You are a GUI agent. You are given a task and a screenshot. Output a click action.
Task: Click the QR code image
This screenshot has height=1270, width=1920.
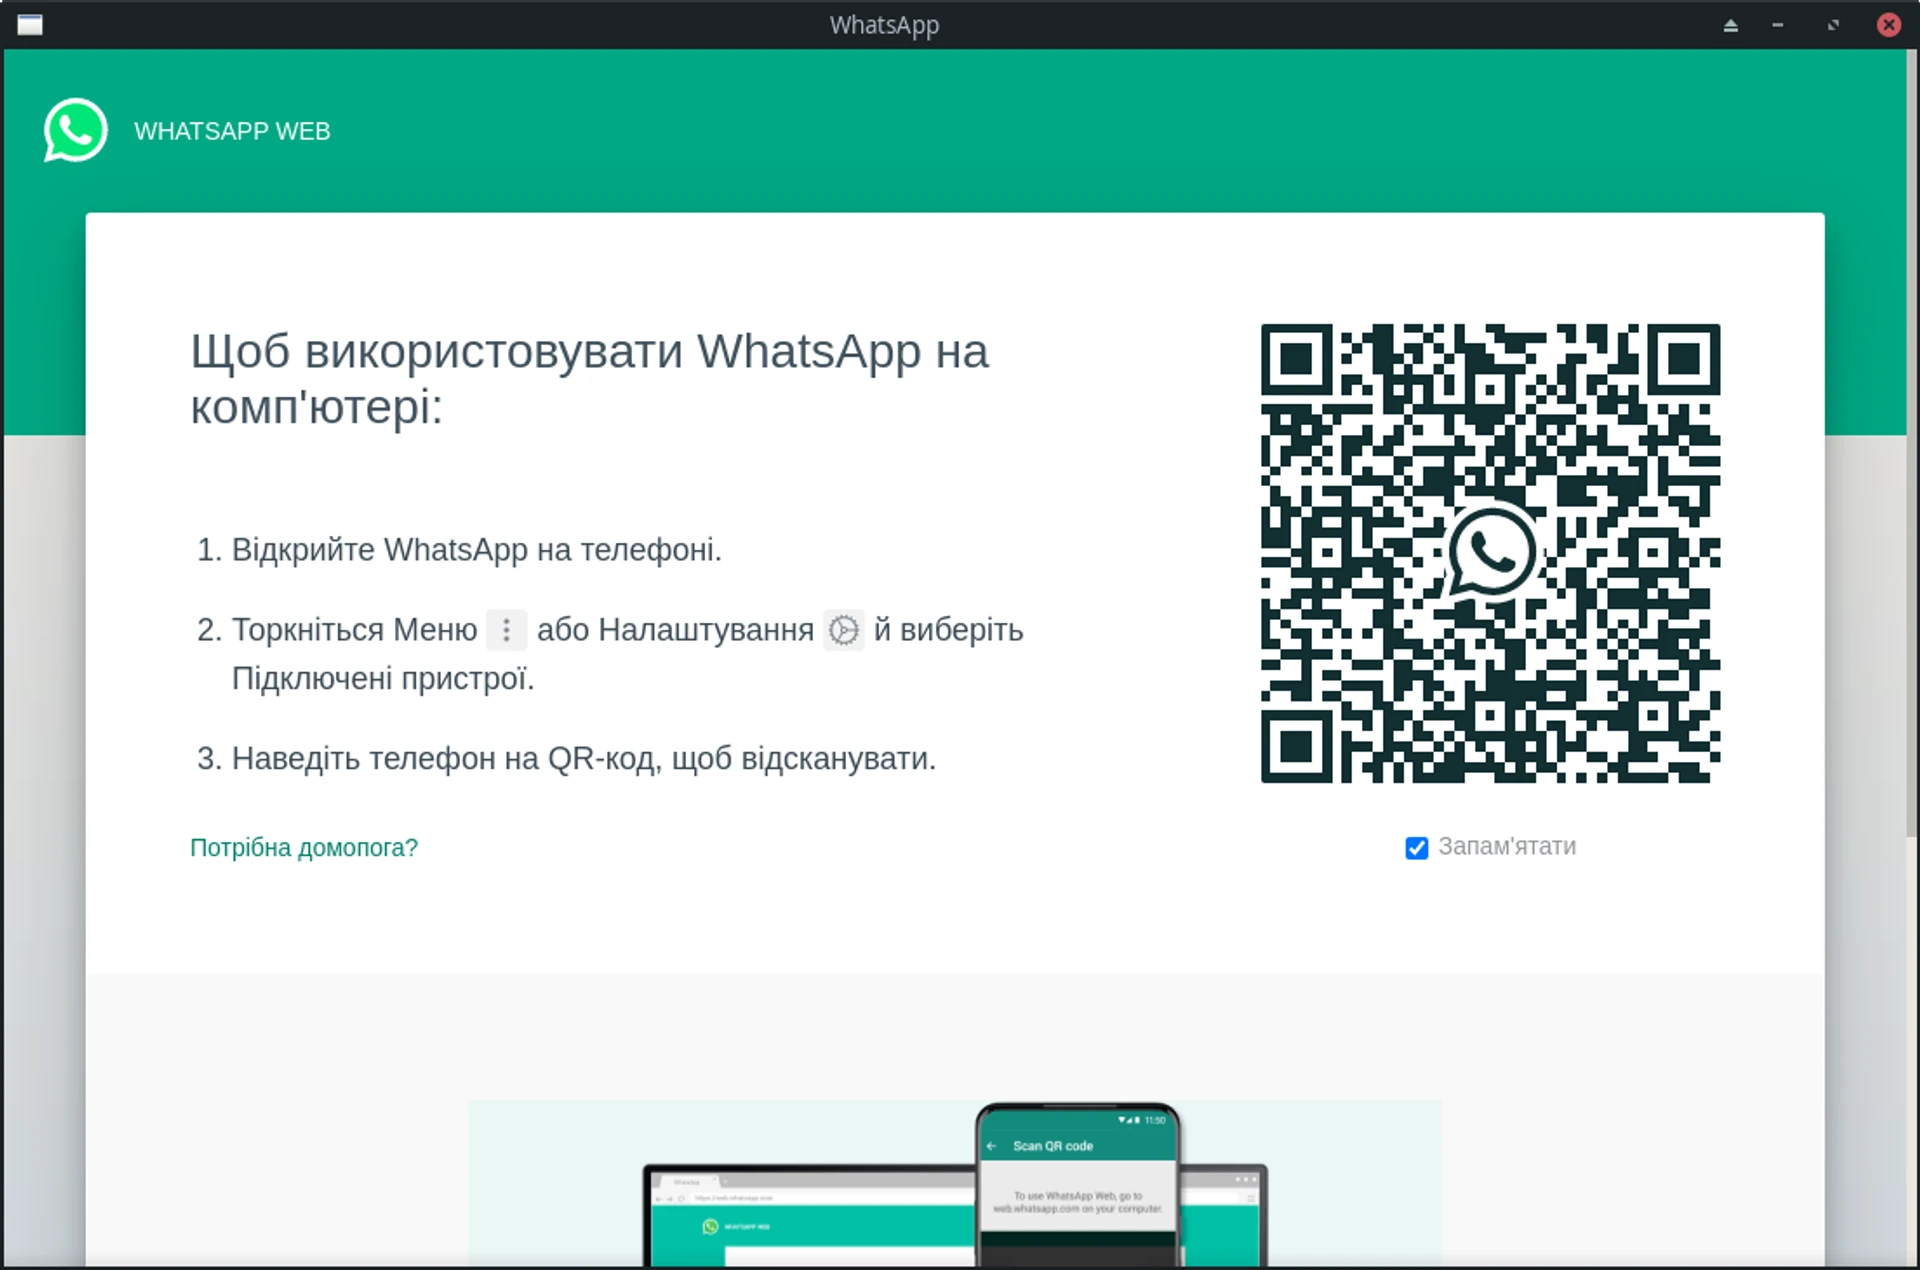1491,553
